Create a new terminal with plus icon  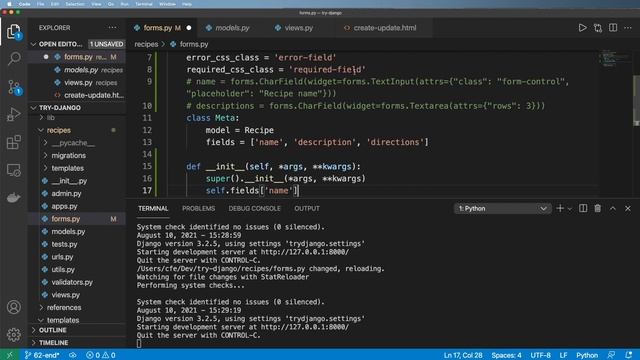[560, 208]
